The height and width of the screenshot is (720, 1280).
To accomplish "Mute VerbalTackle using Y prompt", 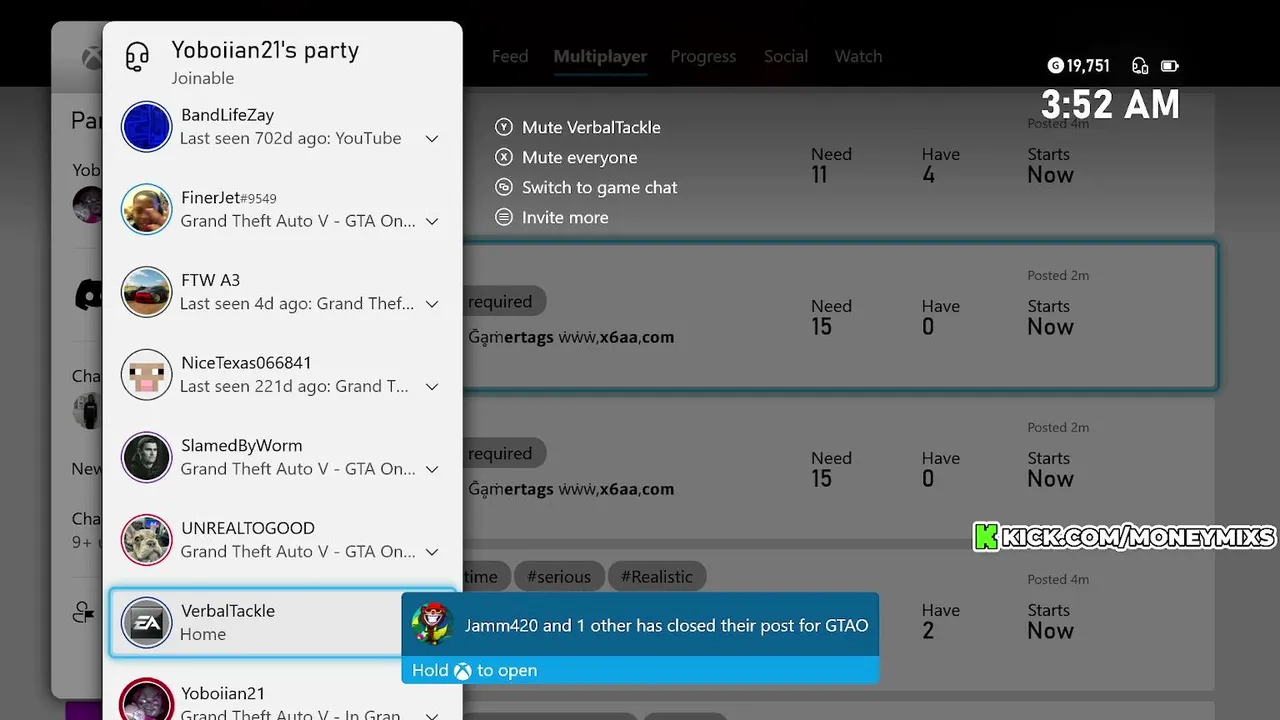I will 578,127.
